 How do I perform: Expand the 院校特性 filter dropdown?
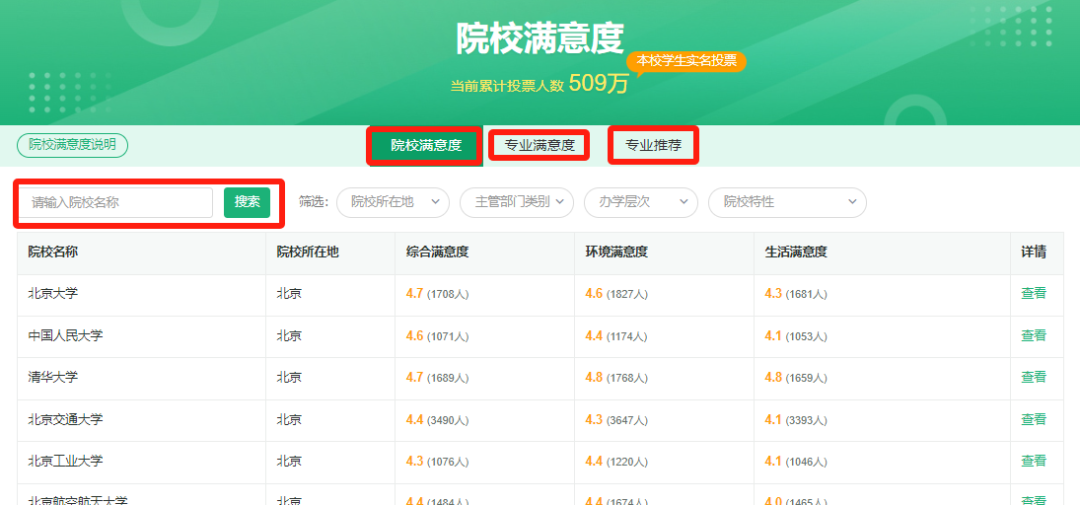coord(787,202)
